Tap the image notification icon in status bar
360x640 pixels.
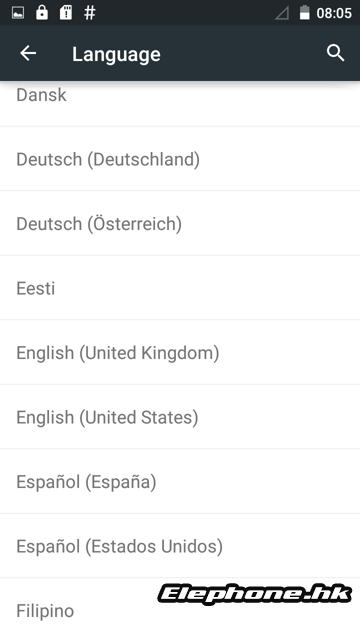click(x=18, y=13)
